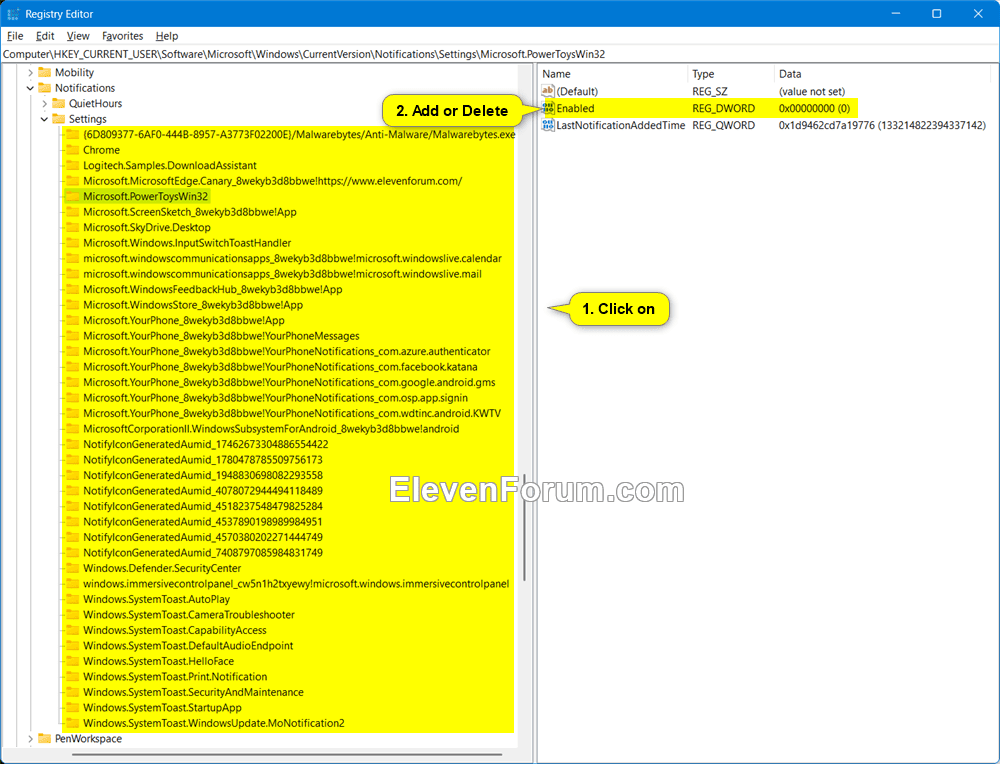Select the YourPhoneMessages key
1000x764 pixels.
coord(221,336)
